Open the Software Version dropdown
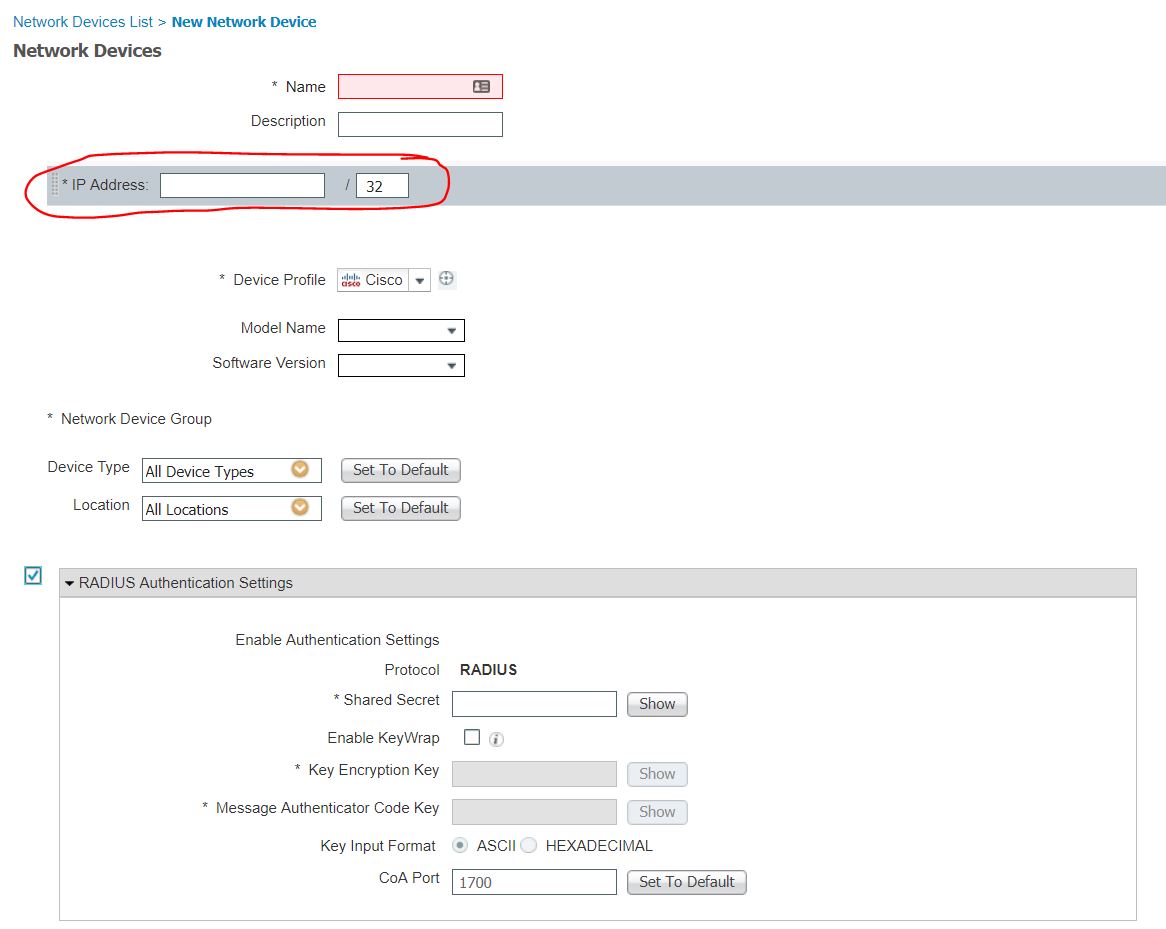The image size is (1166, 929). pos(454,365)
